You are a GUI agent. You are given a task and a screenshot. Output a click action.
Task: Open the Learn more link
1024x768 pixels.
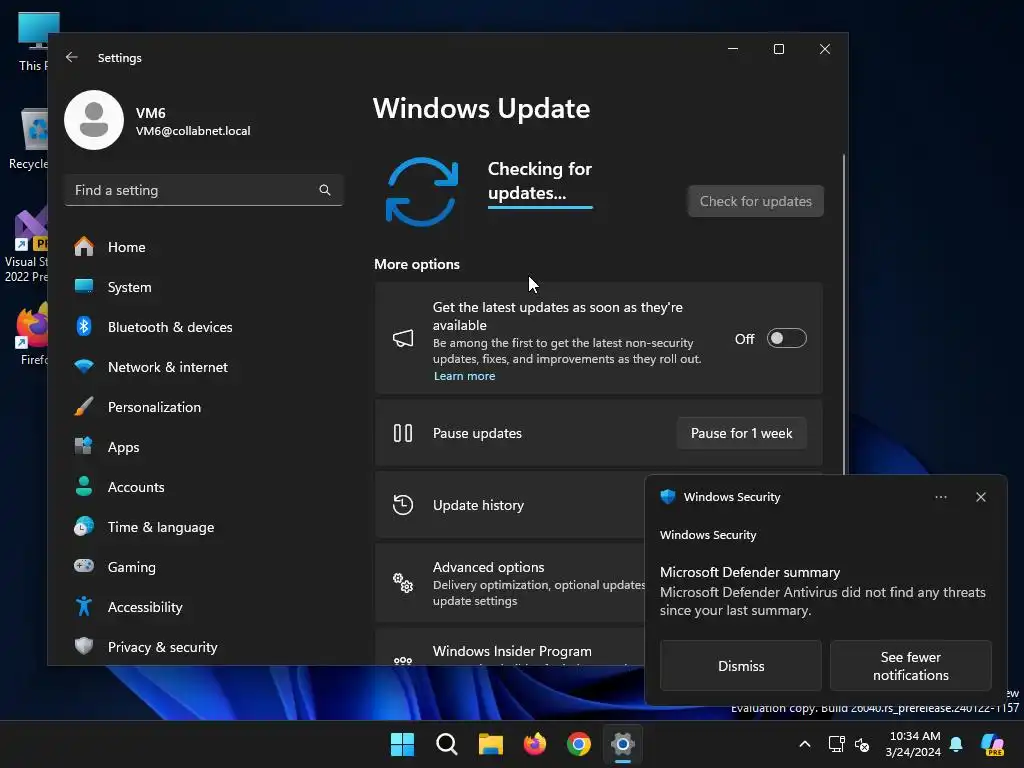click(x=464, y=376)
